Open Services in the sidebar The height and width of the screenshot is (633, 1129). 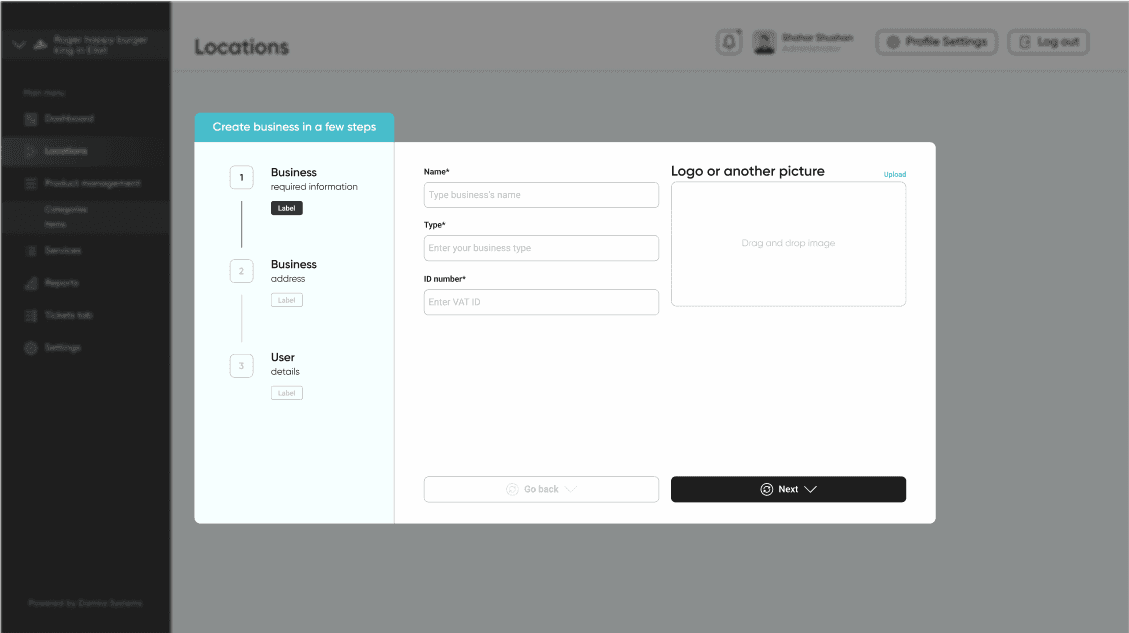pos(63,250)
